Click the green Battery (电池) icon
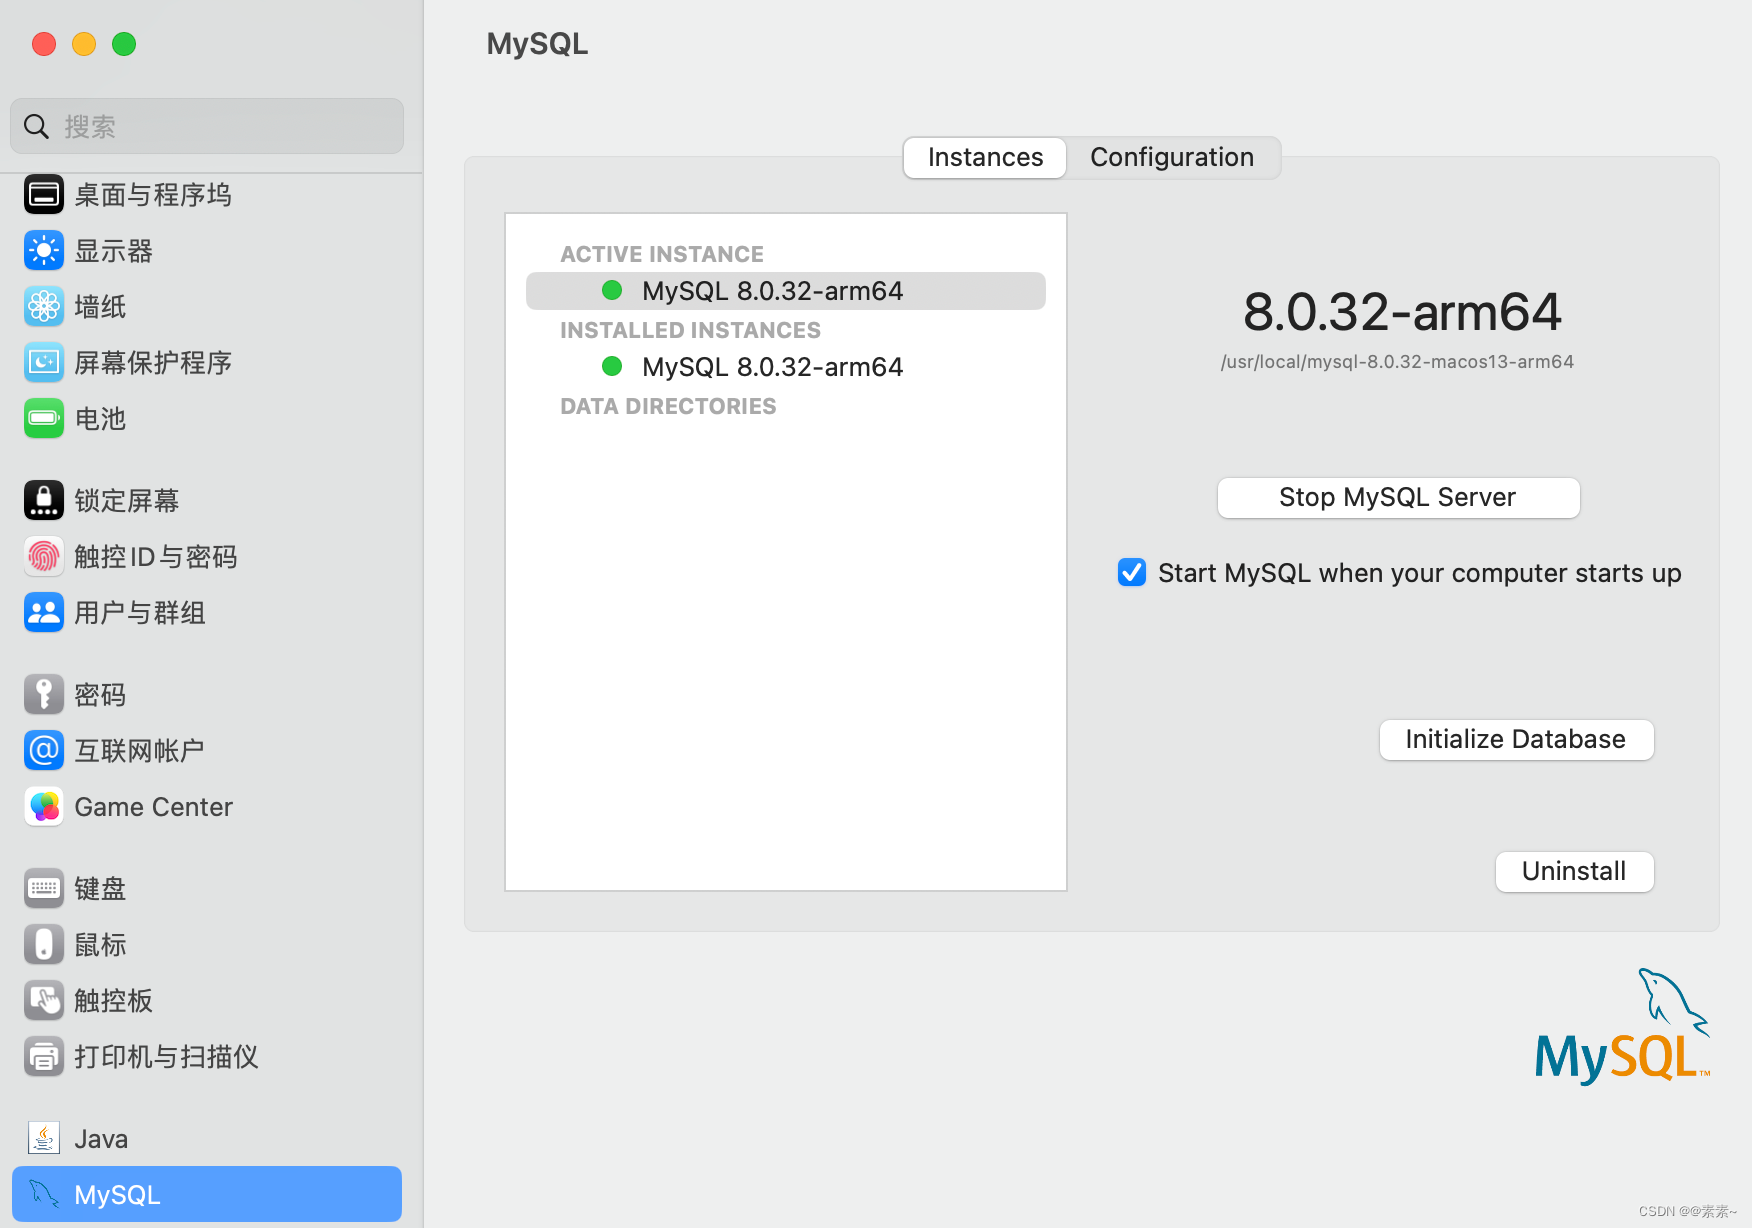 point(44,419)
